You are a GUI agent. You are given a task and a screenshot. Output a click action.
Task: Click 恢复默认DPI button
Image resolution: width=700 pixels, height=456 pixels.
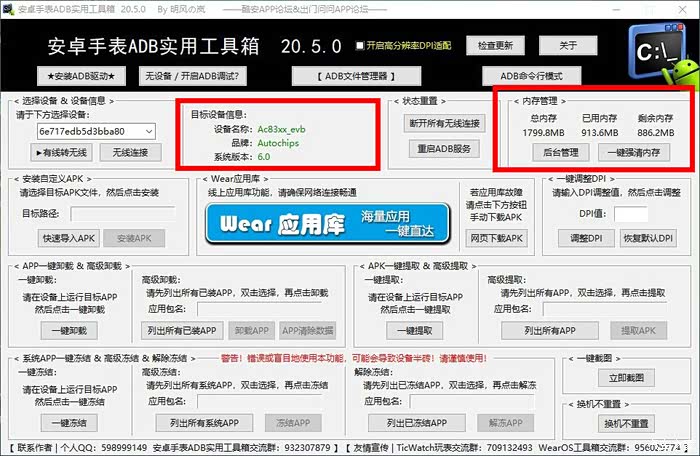(648, 238)
